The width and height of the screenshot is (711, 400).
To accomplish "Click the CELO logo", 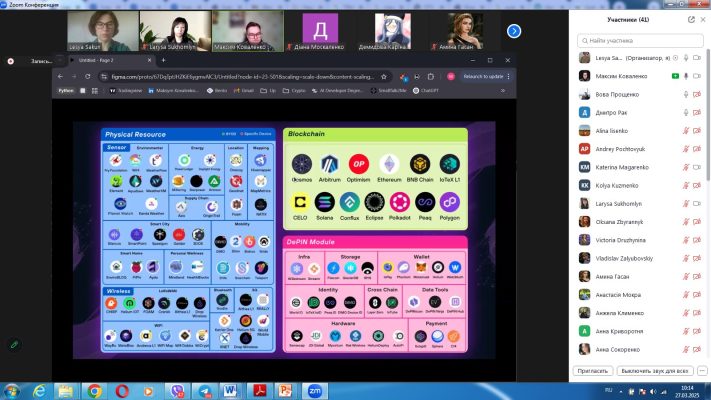I will point(300,202).
